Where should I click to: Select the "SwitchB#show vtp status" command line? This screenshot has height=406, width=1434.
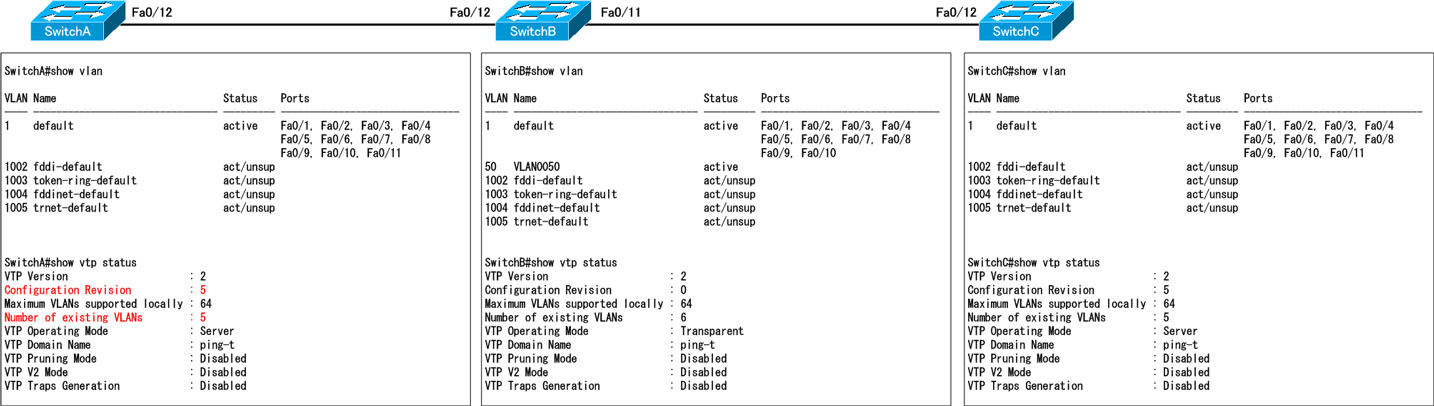click(x=550, y=263)
